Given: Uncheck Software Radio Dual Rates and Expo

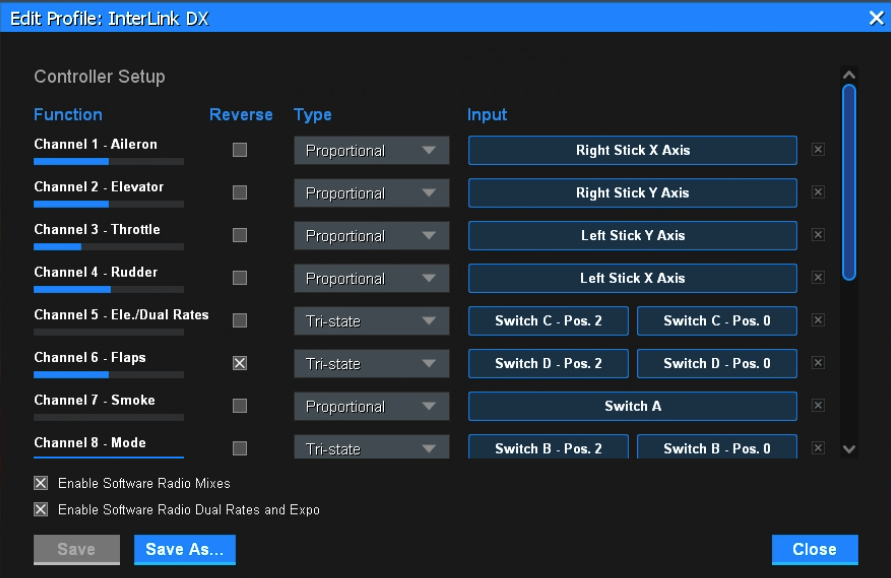Looking at the screenshot, I should pyautogui.click(x=41, y=509).
